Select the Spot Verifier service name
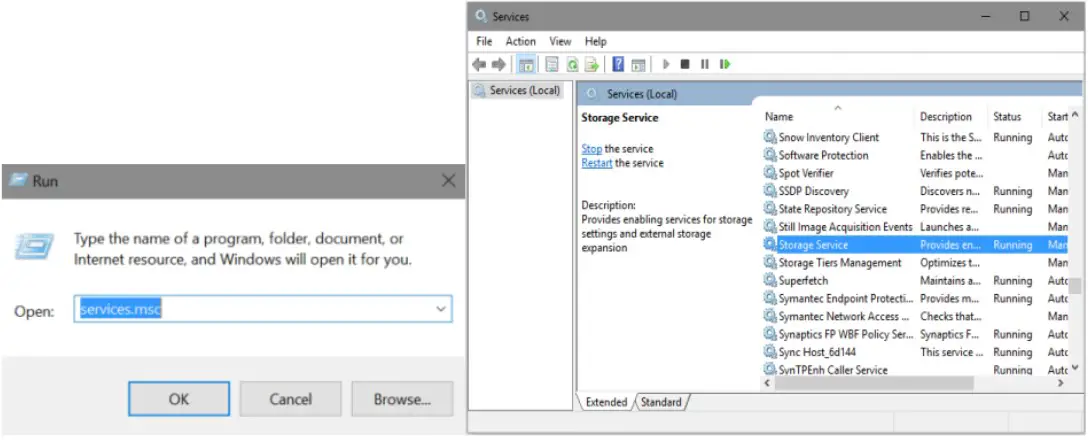 pyautogui.click(x=806, y=173)
